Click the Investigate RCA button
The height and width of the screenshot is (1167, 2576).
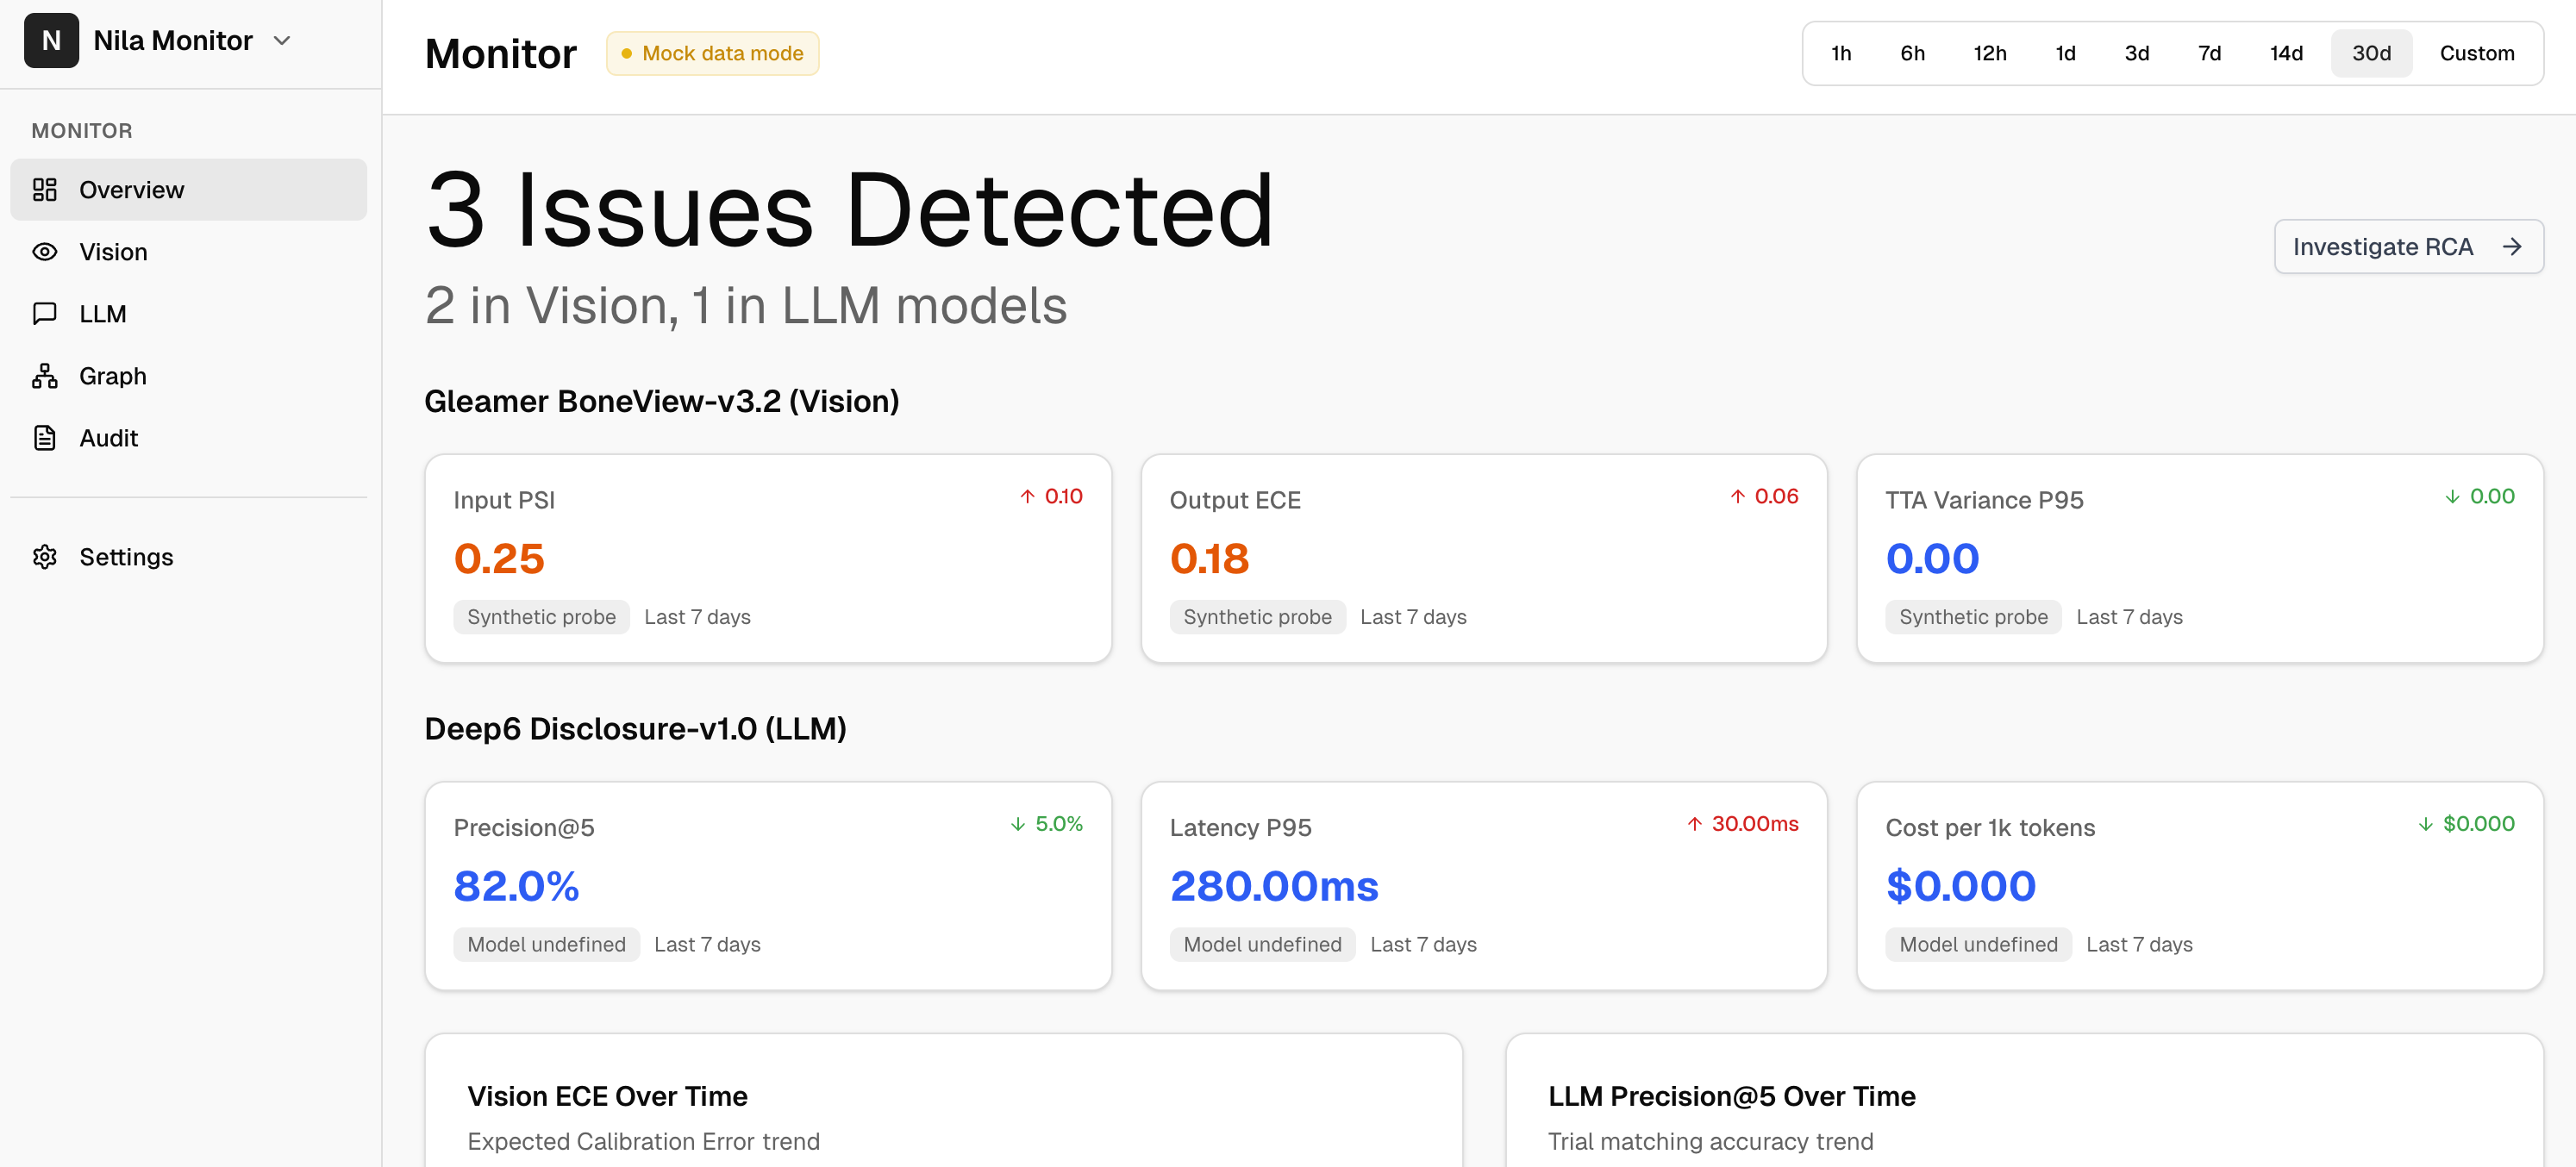2408,246
